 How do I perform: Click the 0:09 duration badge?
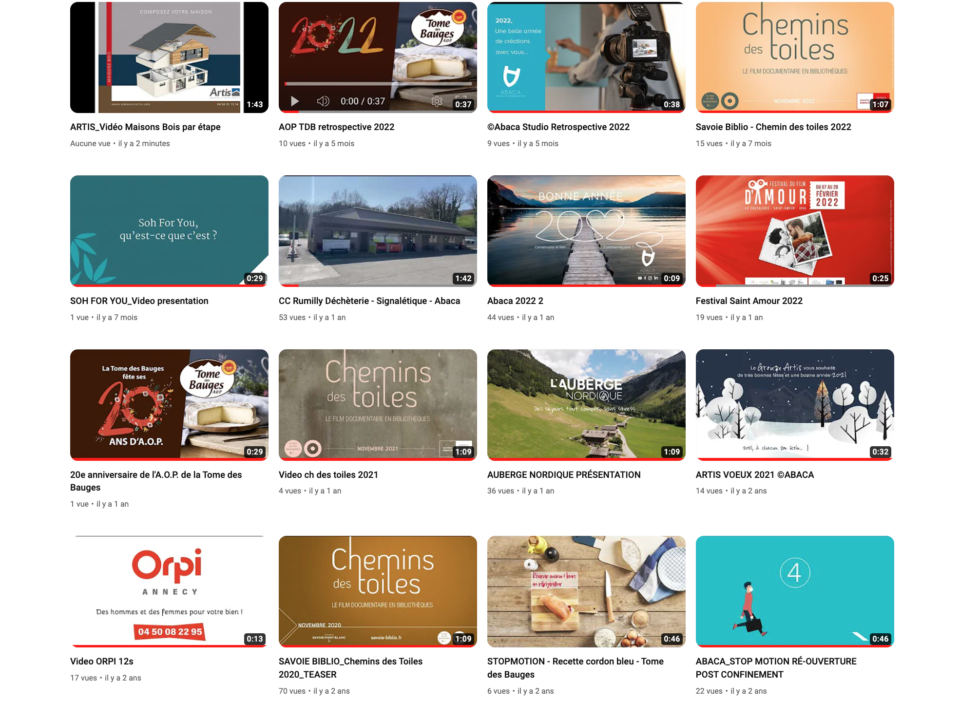click(672, 279)
